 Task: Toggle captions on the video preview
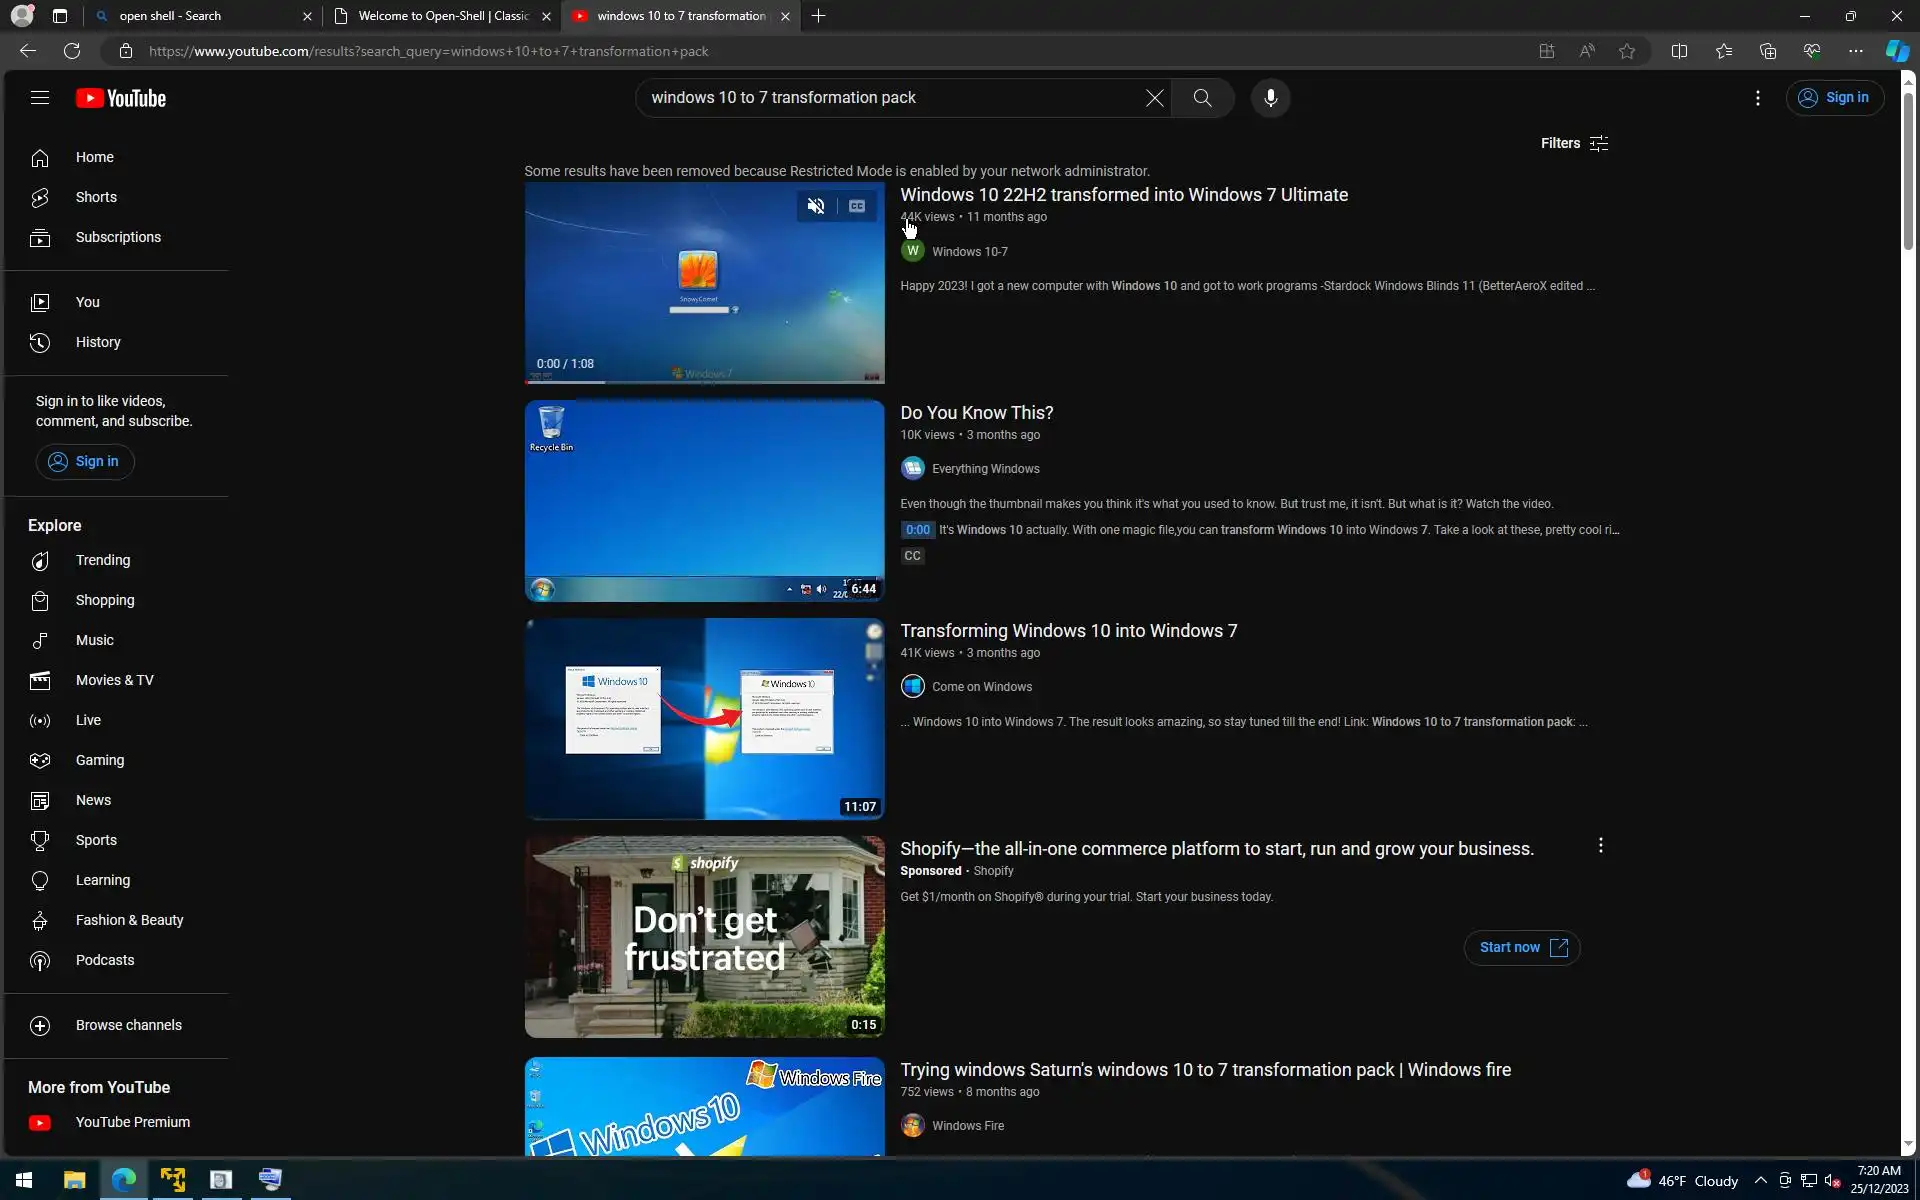[857, 206]
